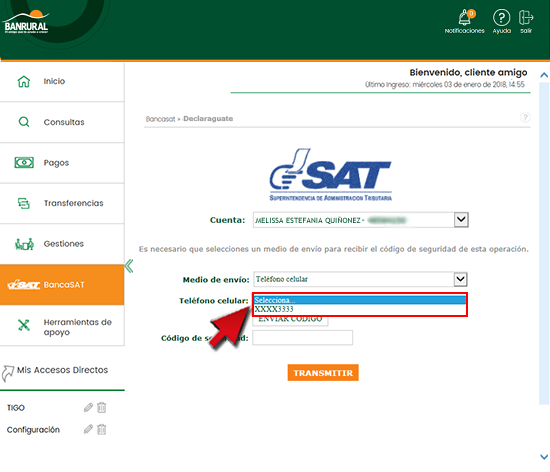Viewport: 550px width, 472px height.
Task: Open Medio de envío combo box
Action: [360, 279]
